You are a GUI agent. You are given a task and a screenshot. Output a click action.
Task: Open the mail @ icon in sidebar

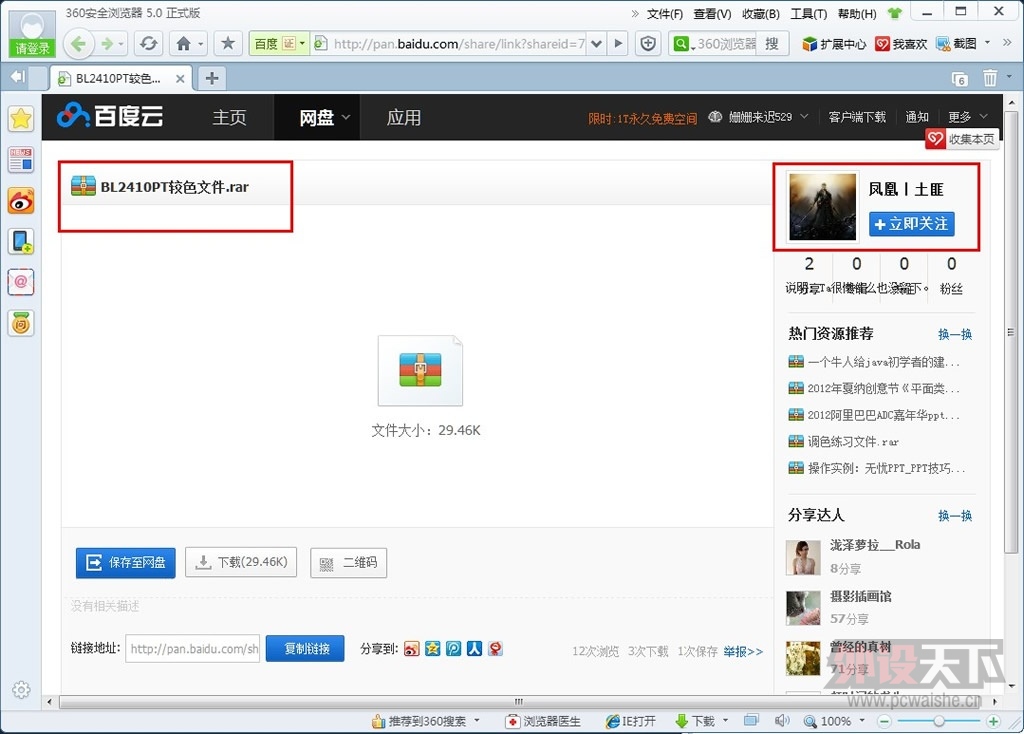click(21, 282)
